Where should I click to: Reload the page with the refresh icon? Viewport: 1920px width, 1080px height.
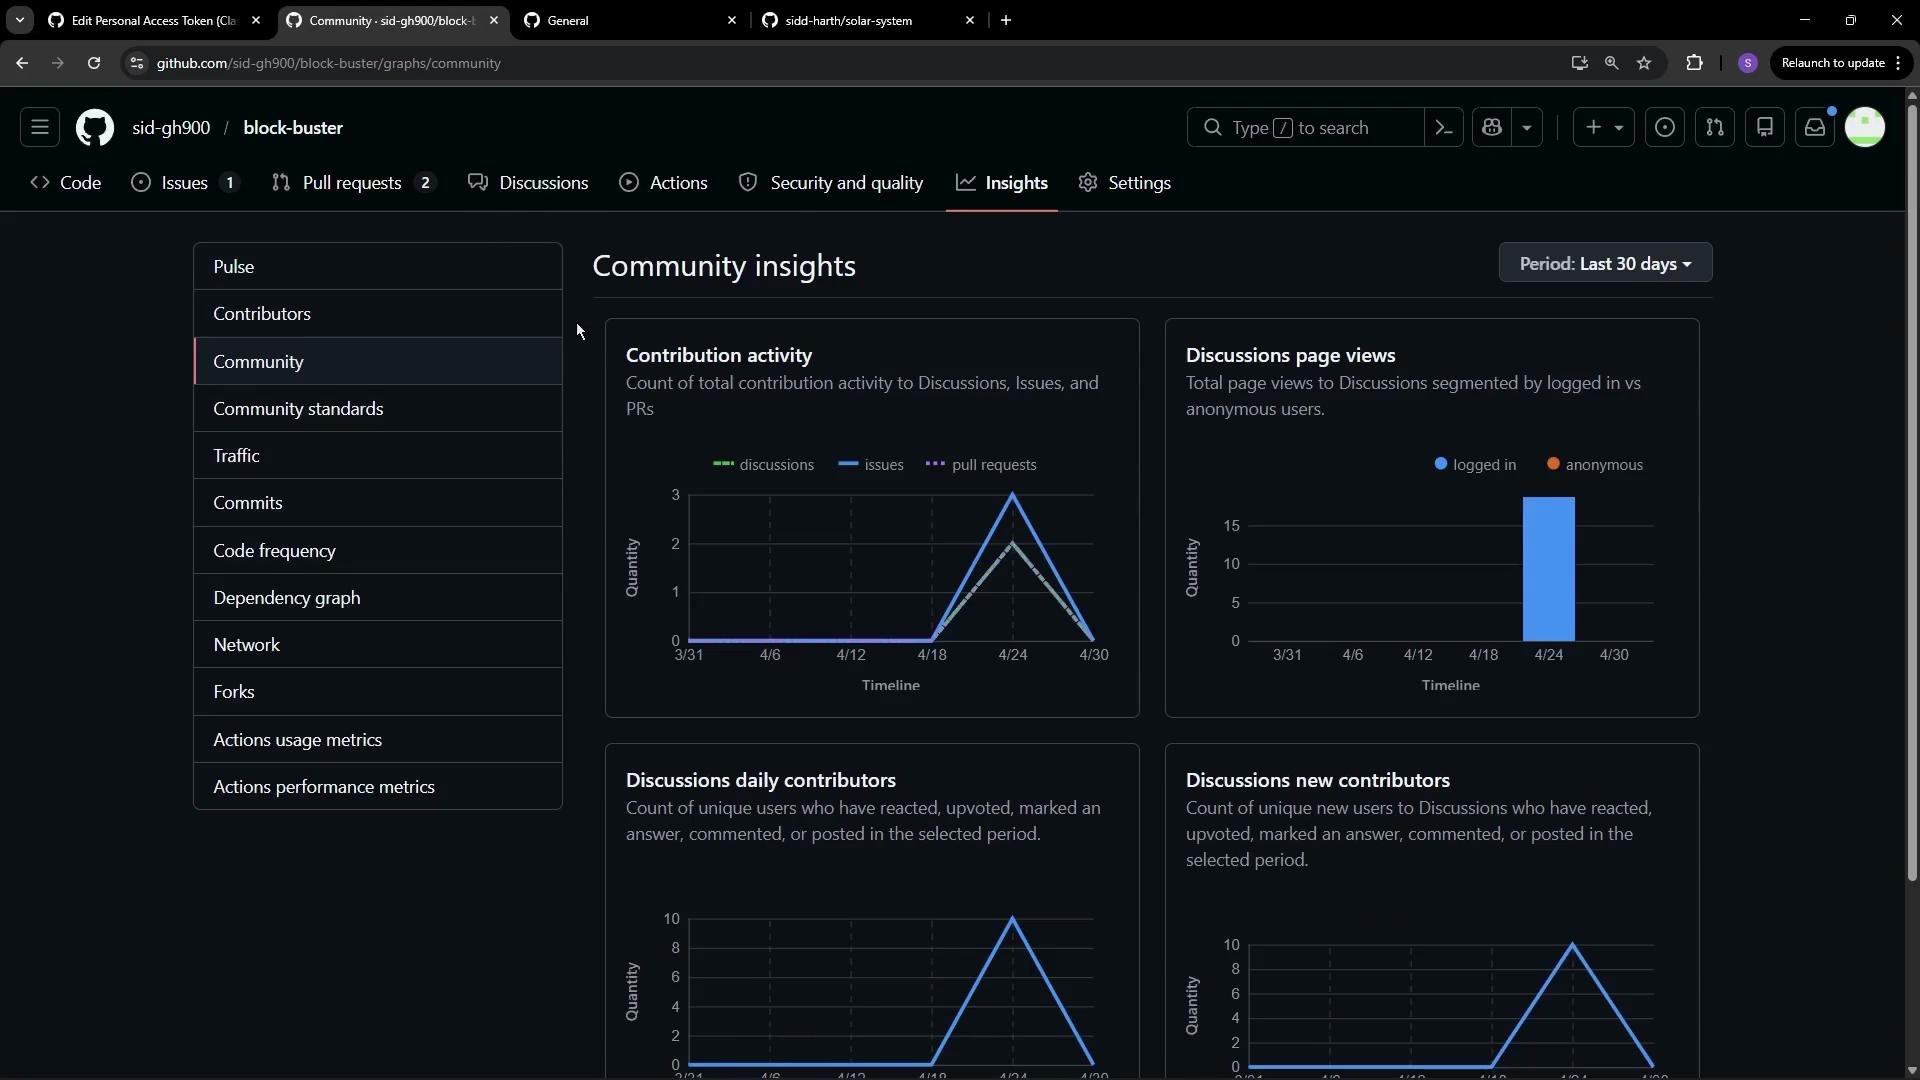tap(94, 63)
